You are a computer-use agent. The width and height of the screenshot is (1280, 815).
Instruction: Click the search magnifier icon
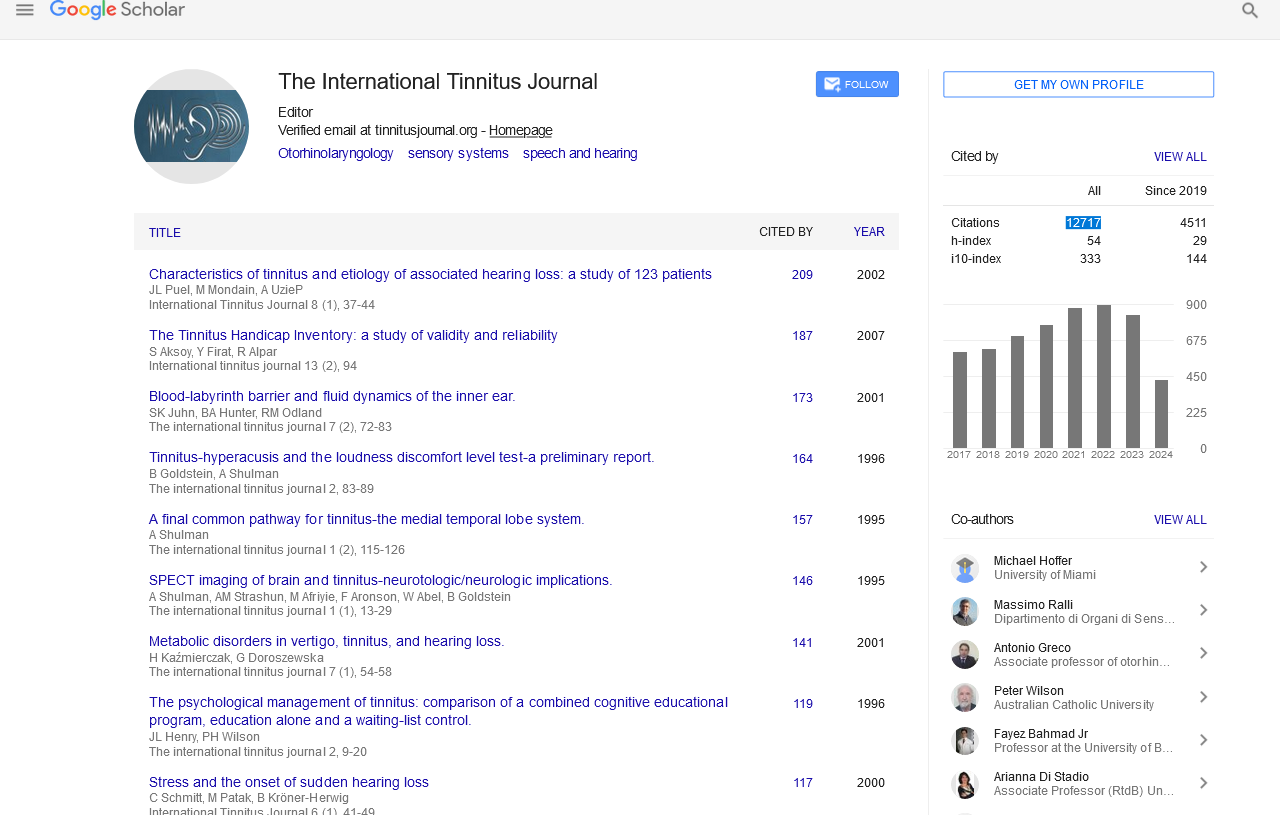pyautogui.click(x=1249, y=11)
